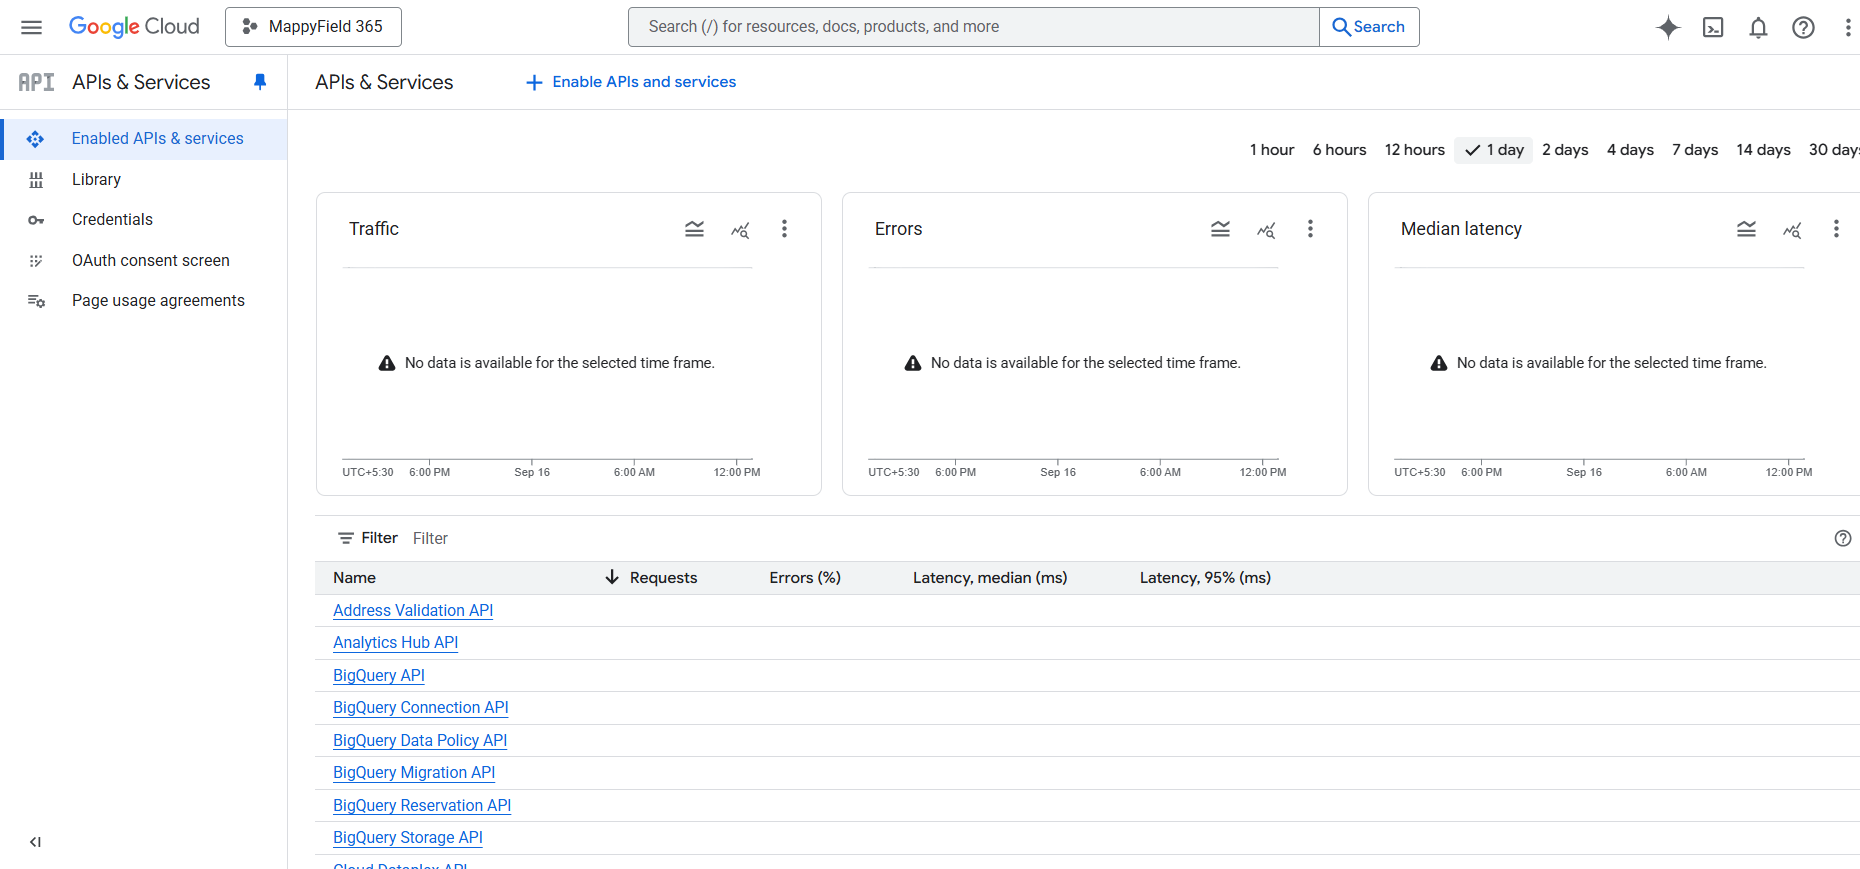Open Address Validation API link
The width and height of the screenshot is (1860, 869).
pyautogui.click(x=413, y=611)
